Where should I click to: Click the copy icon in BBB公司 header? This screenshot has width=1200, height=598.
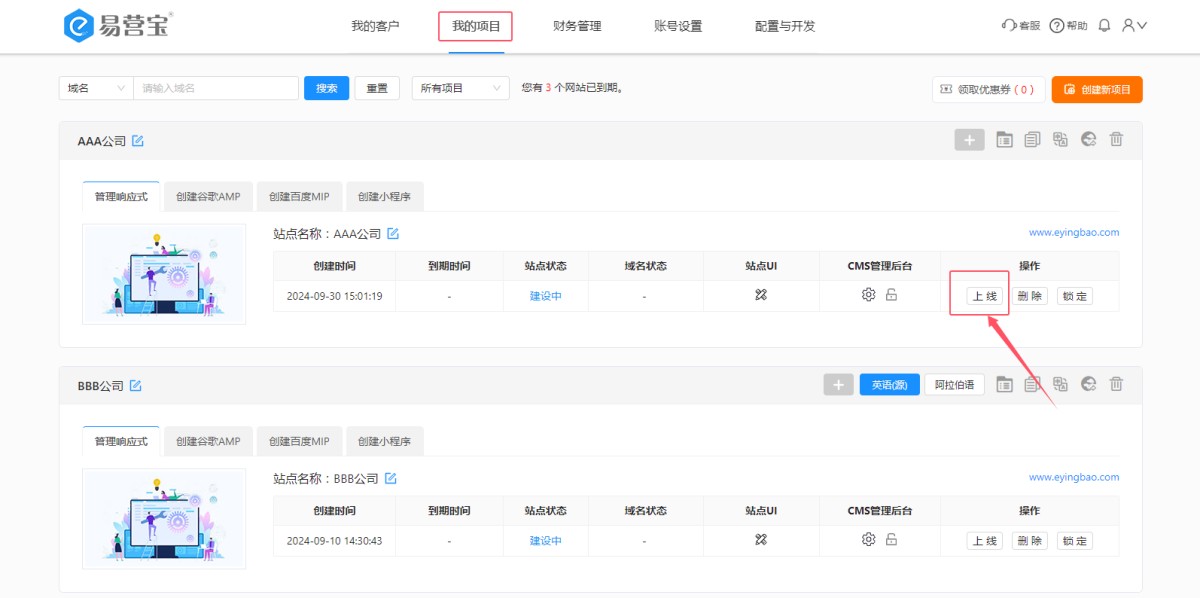click(1032, 384)
